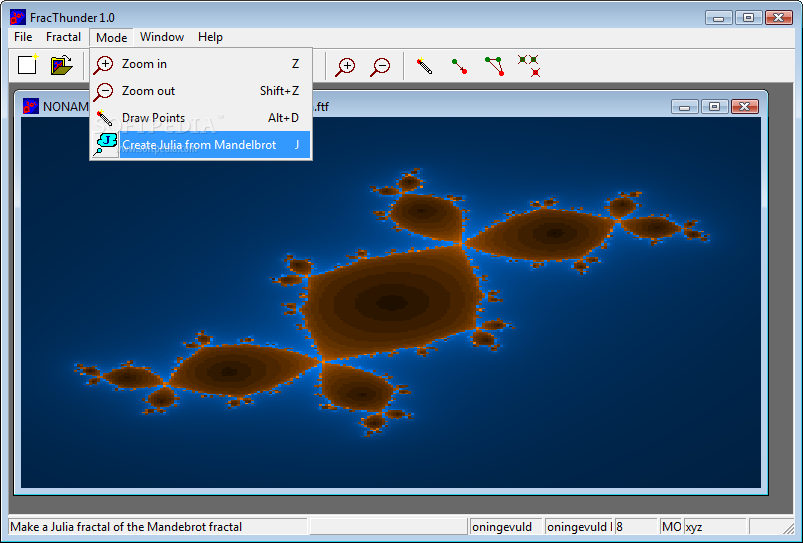Image resolution: width=803 pixels, height=543 pixels.
Task: Click the New fractal toolbar icon
Action: tap(28, 65)
